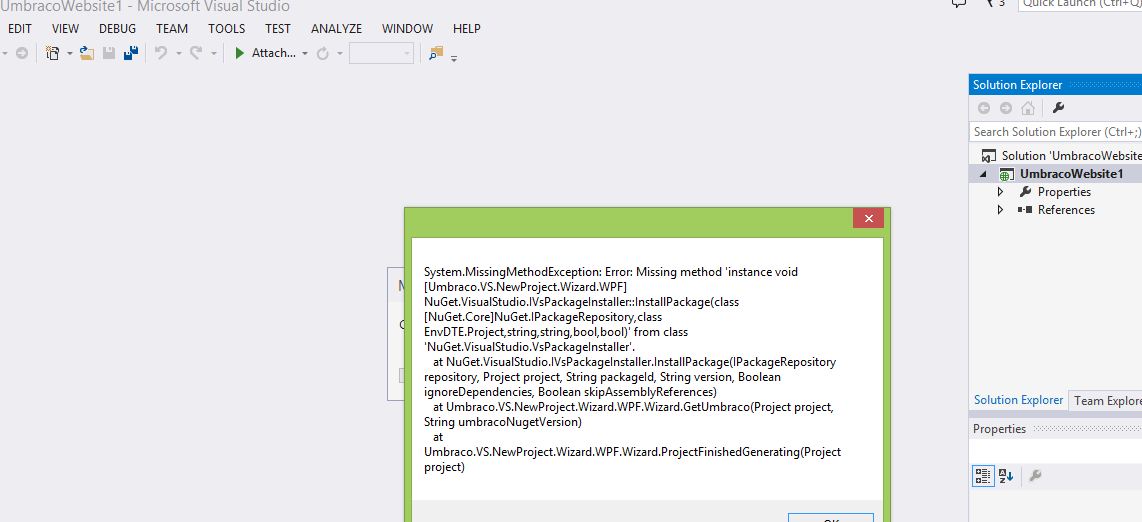Open the TOOLS menu
This screenshot has width=1142, height=522.
click(x=227, y=29)
